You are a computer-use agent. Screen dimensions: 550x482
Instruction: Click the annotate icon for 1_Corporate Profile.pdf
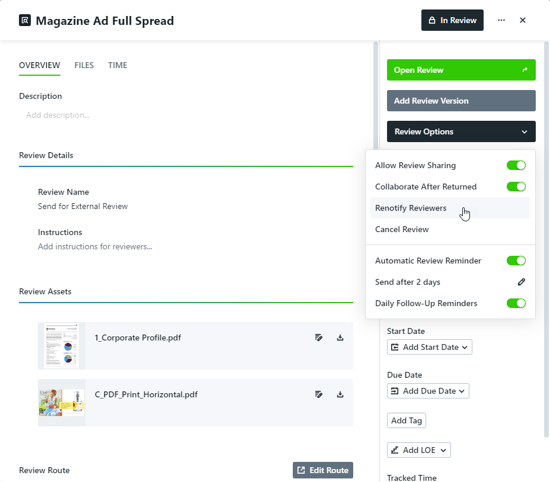[318, 337]
